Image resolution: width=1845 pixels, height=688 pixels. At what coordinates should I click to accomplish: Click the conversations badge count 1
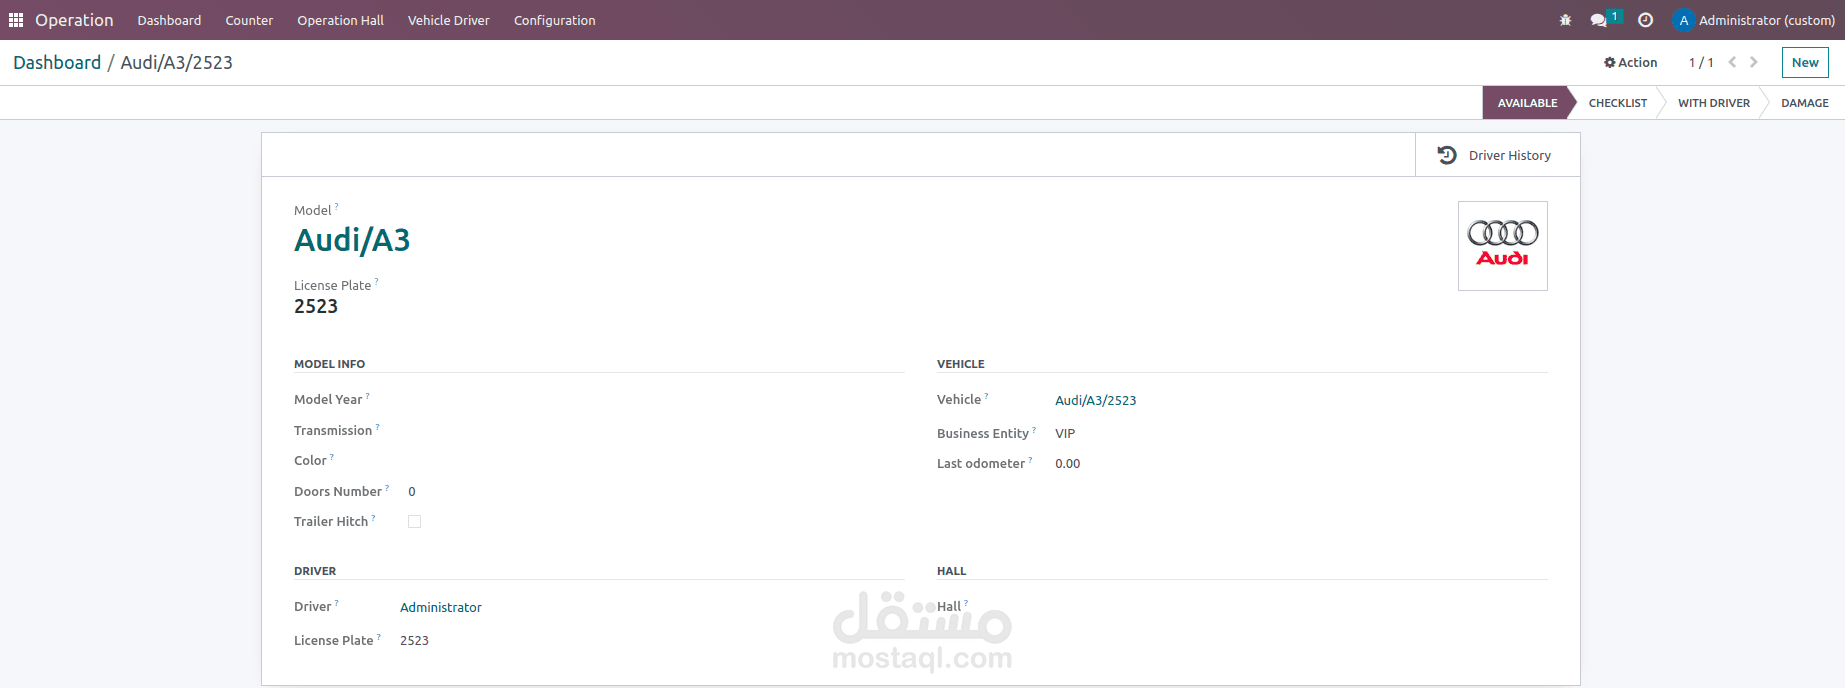click(1614, 16)
